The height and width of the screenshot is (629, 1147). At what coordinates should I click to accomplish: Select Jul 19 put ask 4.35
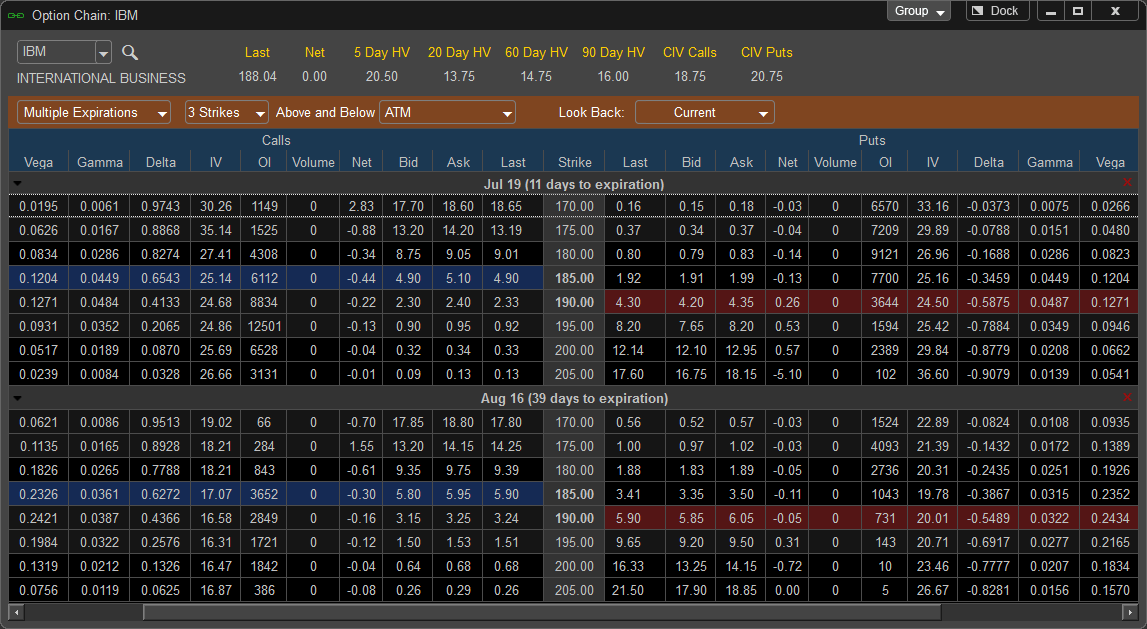click(x=741, y=302)
